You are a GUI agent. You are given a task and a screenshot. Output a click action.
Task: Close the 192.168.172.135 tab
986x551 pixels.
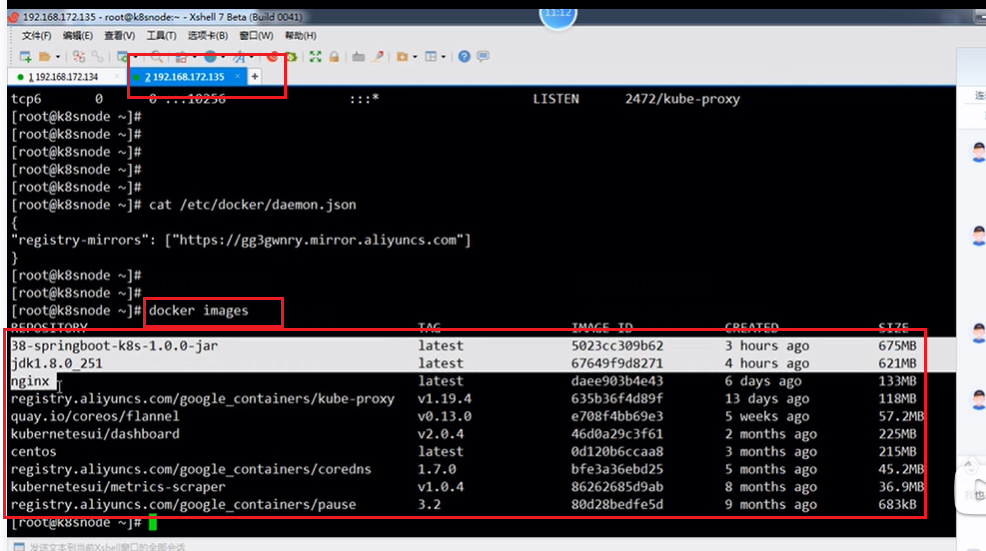tap(238, 76)
